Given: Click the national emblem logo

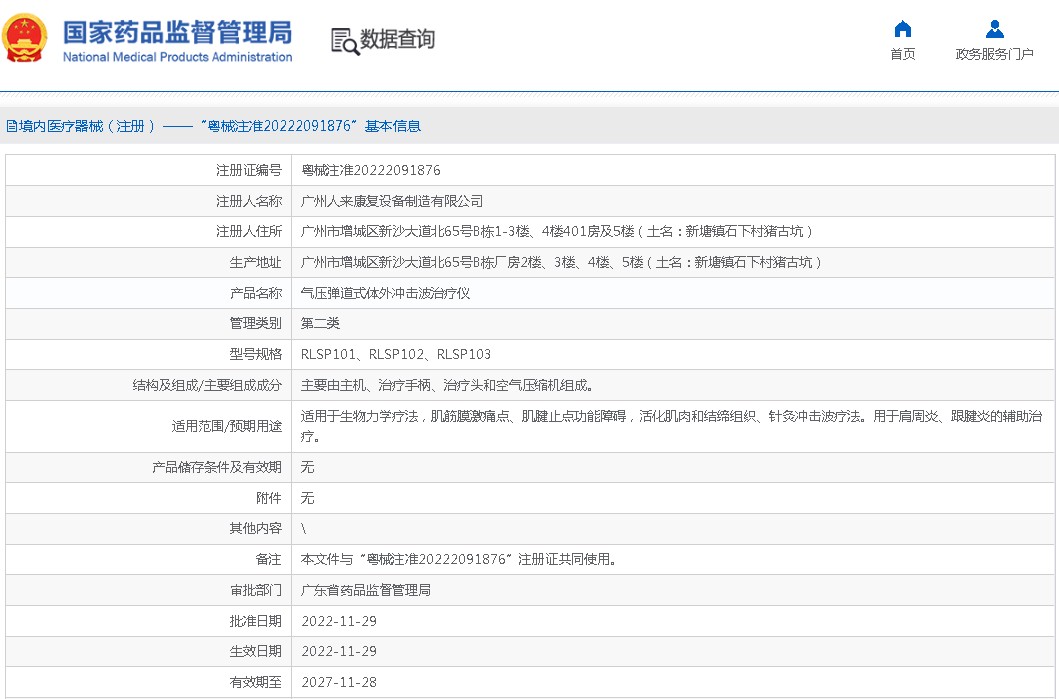Looking at the screenshot, I should pos(25,39).
